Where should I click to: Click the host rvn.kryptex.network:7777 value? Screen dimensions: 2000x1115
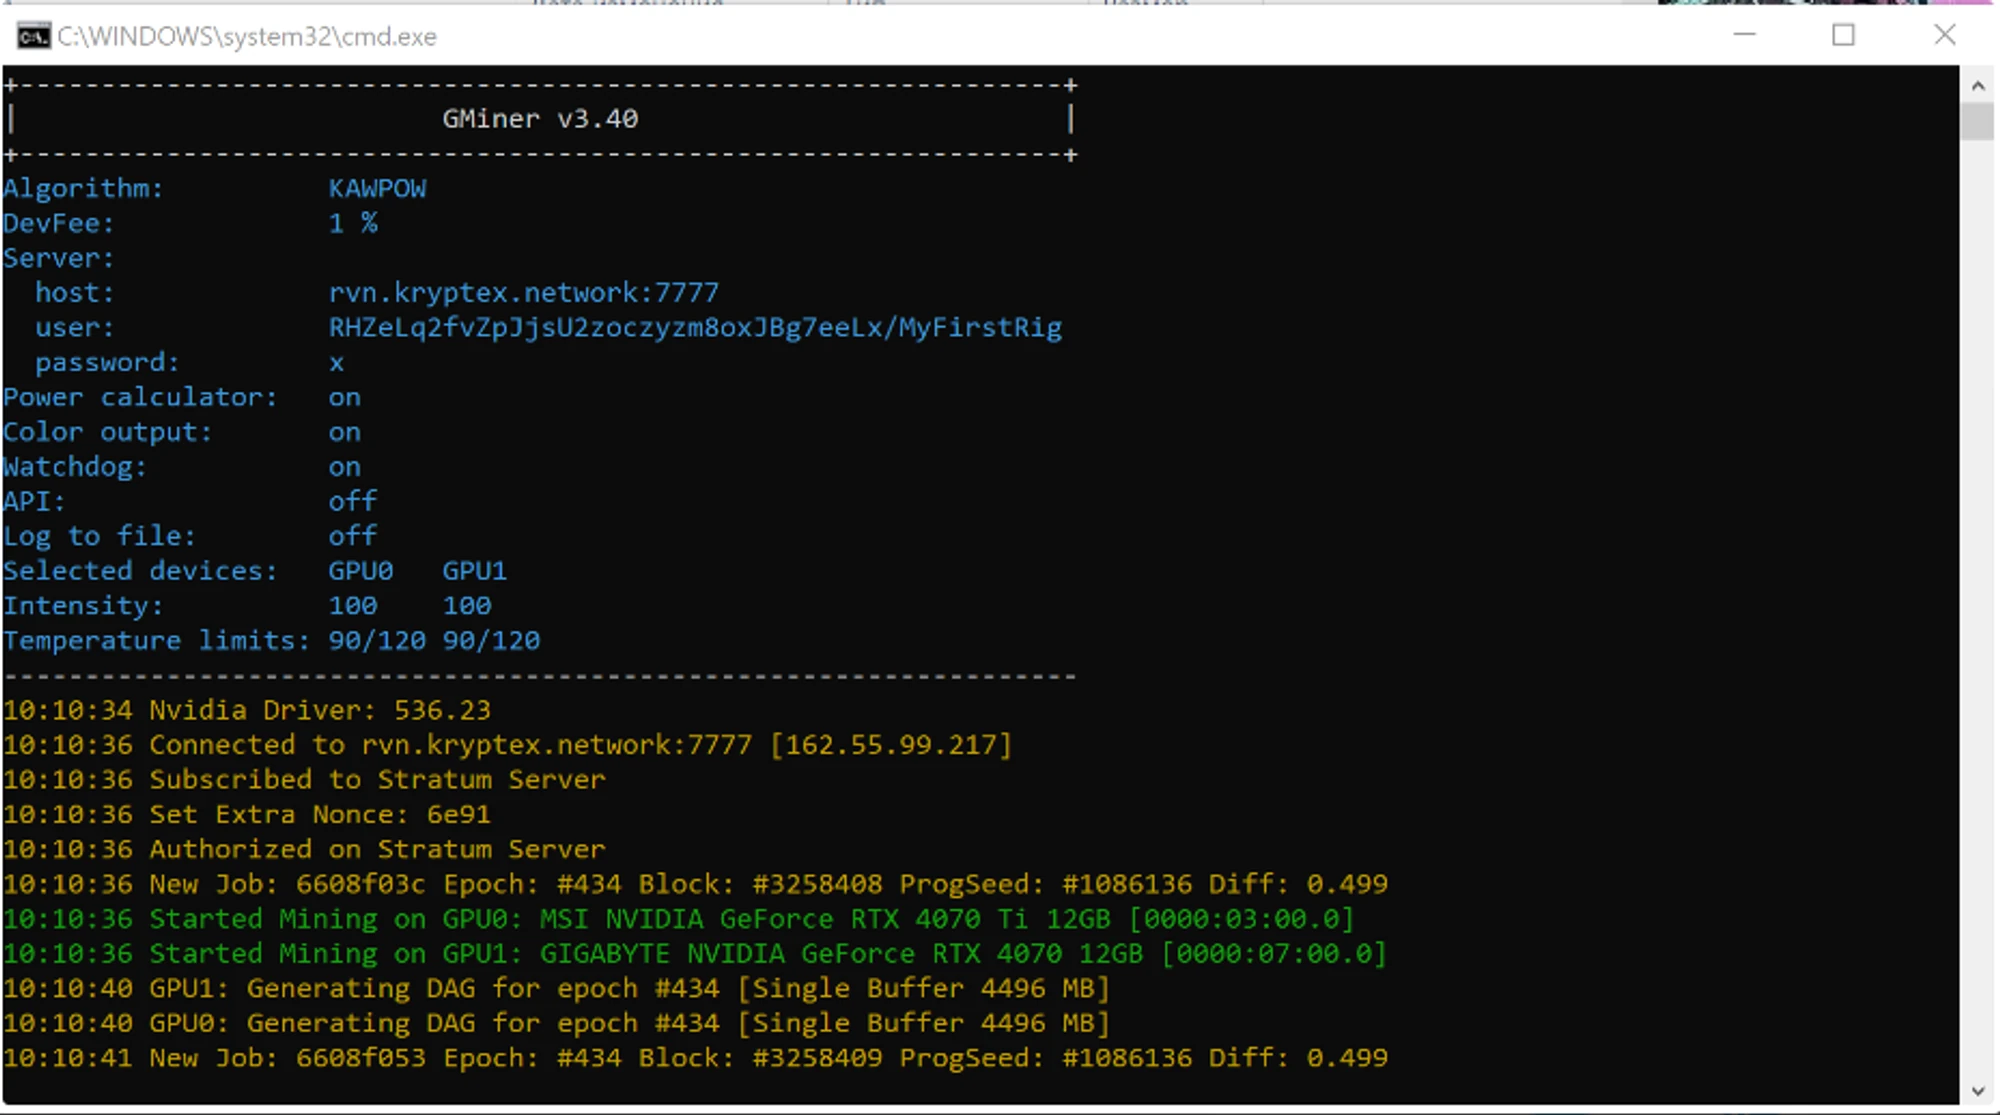pos(523,293)
